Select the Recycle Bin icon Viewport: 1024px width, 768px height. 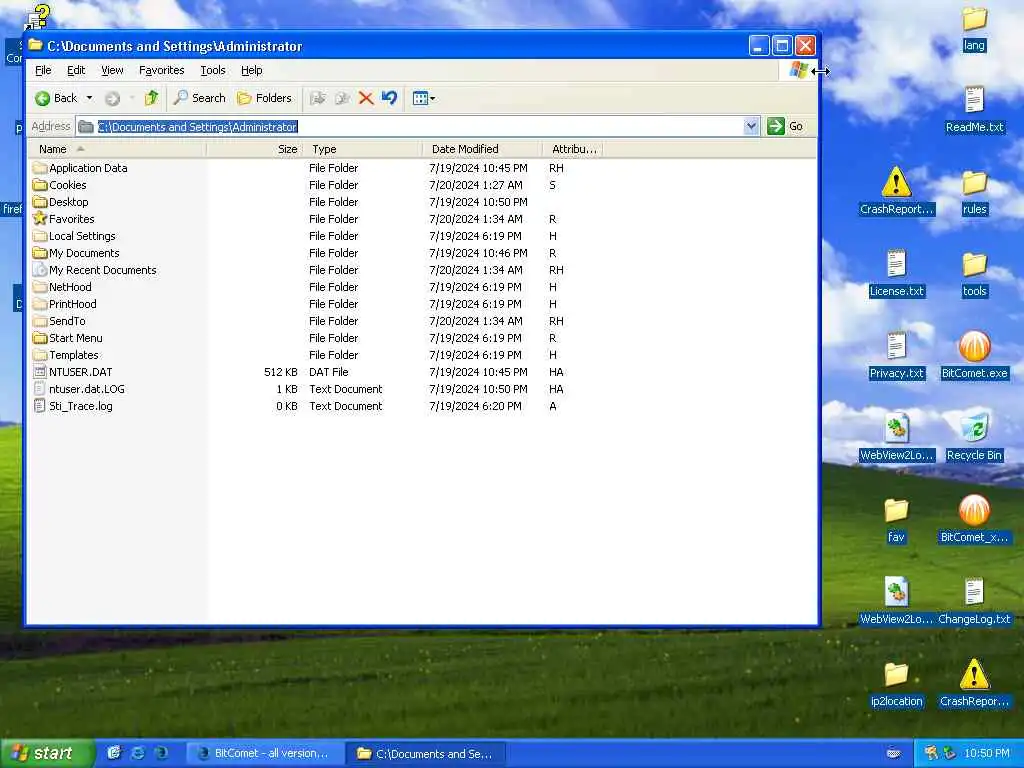(974, 438)
